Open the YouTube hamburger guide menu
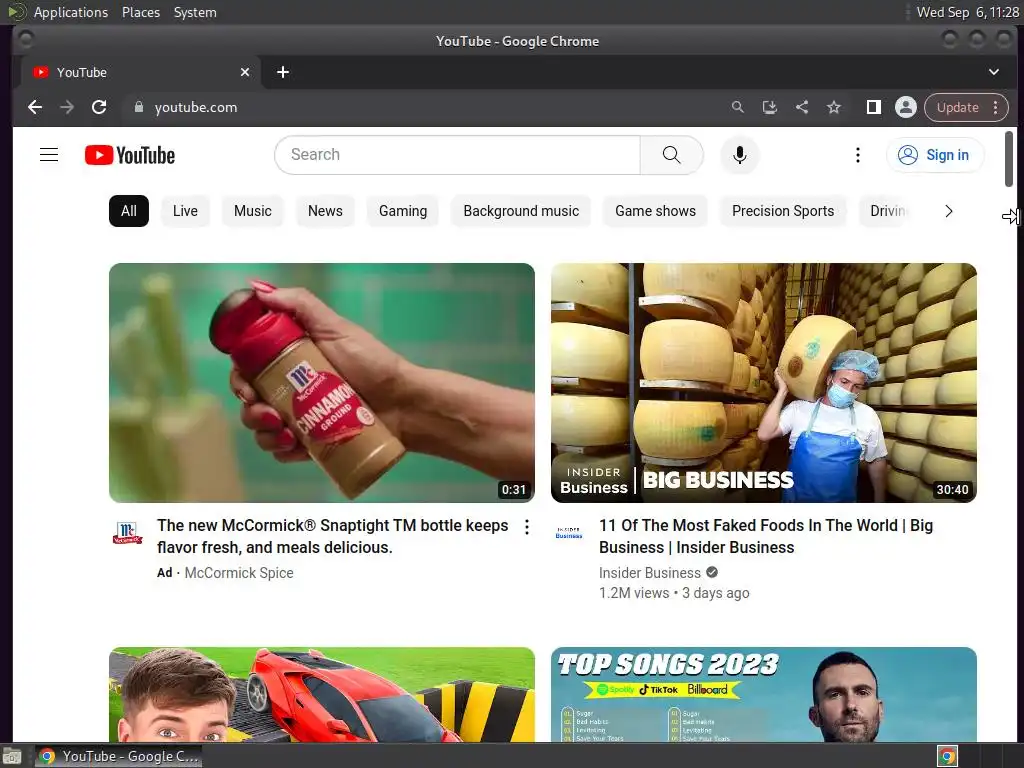The width and height of the screenshot is (1024, 768). (49, 155)
